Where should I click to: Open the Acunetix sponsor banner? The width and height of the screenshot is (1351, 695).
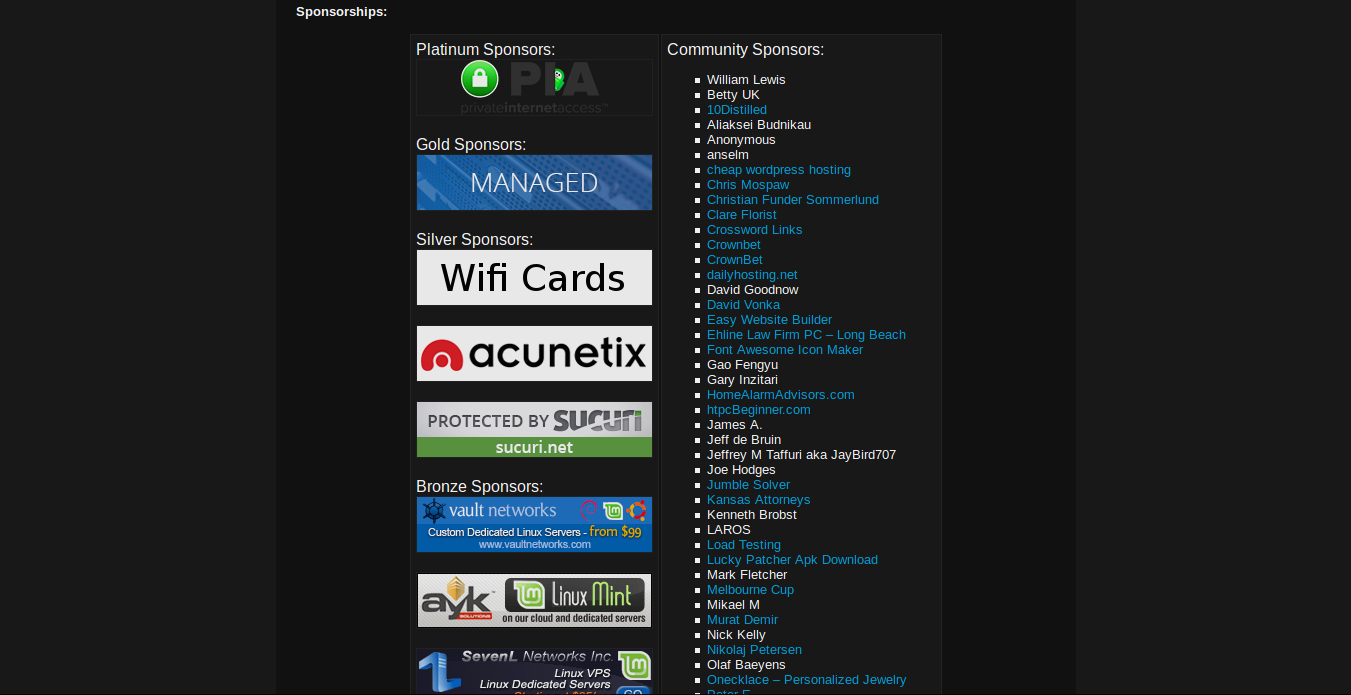[x=534, y=353]
